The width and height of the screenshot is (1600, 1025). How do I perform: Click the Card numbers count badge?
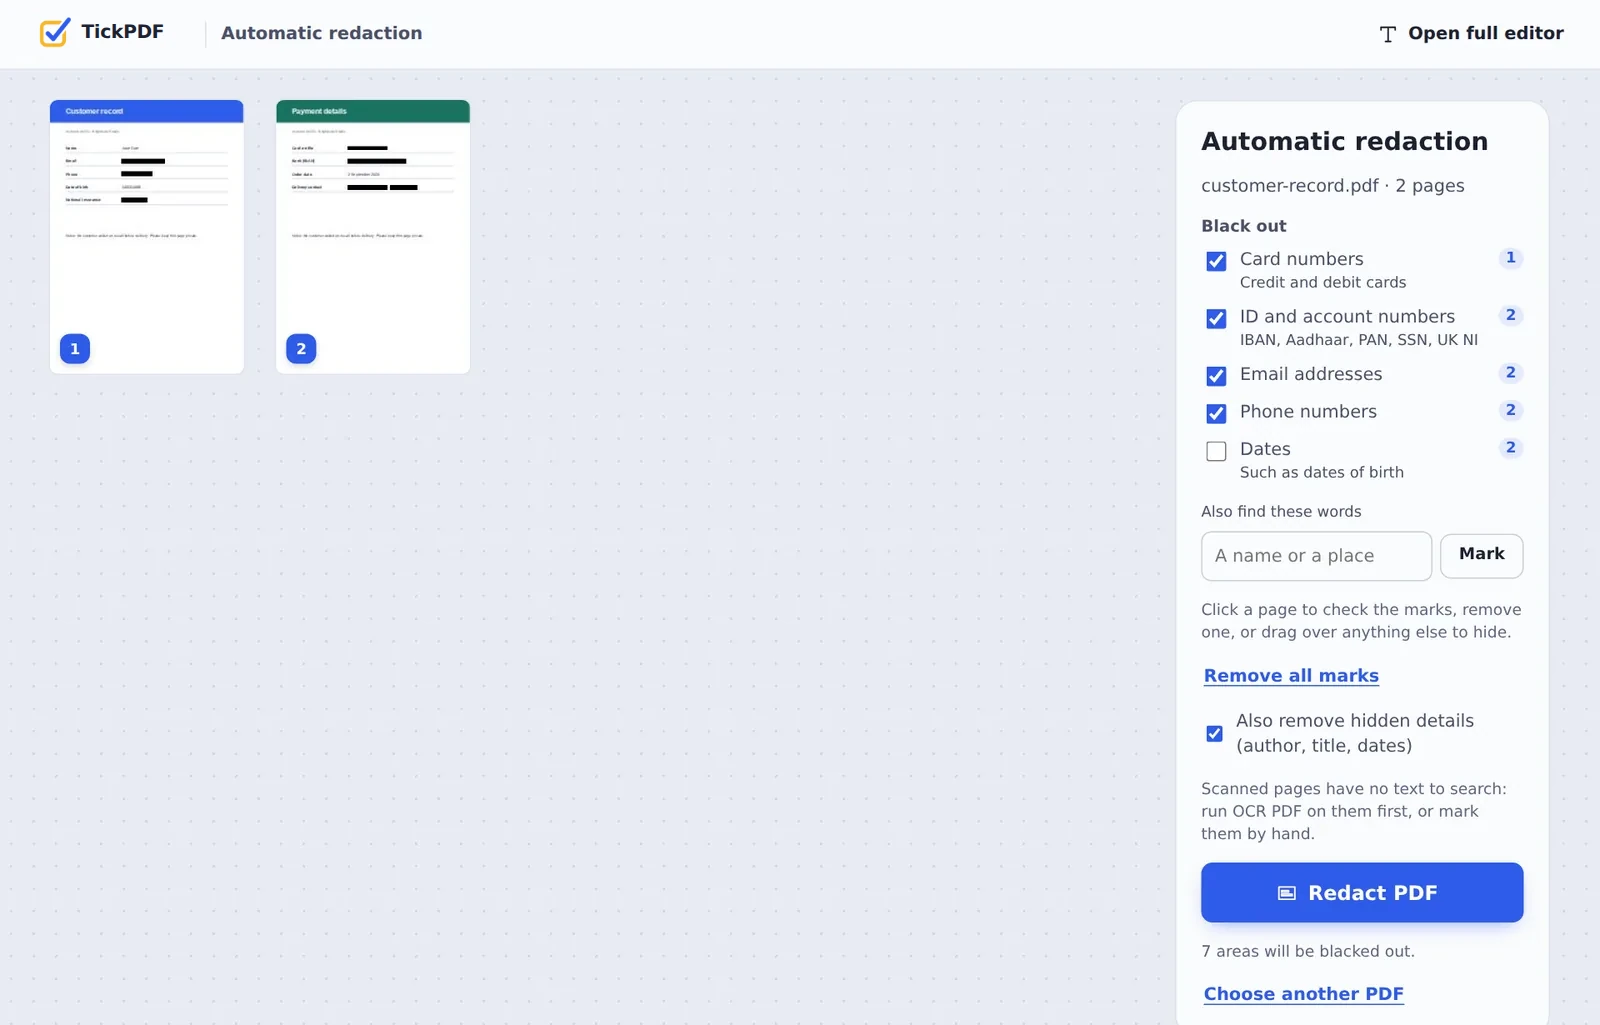(1510, 258)
